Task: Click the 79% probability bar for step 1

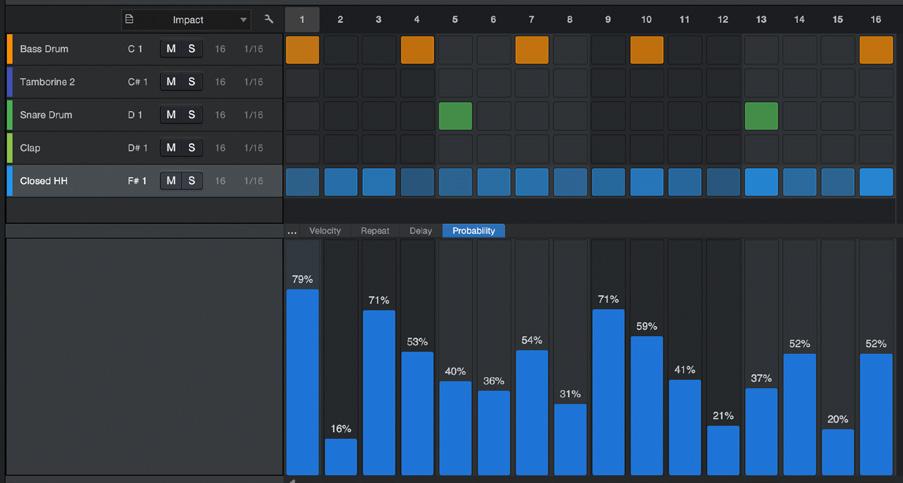Action: 302,382
